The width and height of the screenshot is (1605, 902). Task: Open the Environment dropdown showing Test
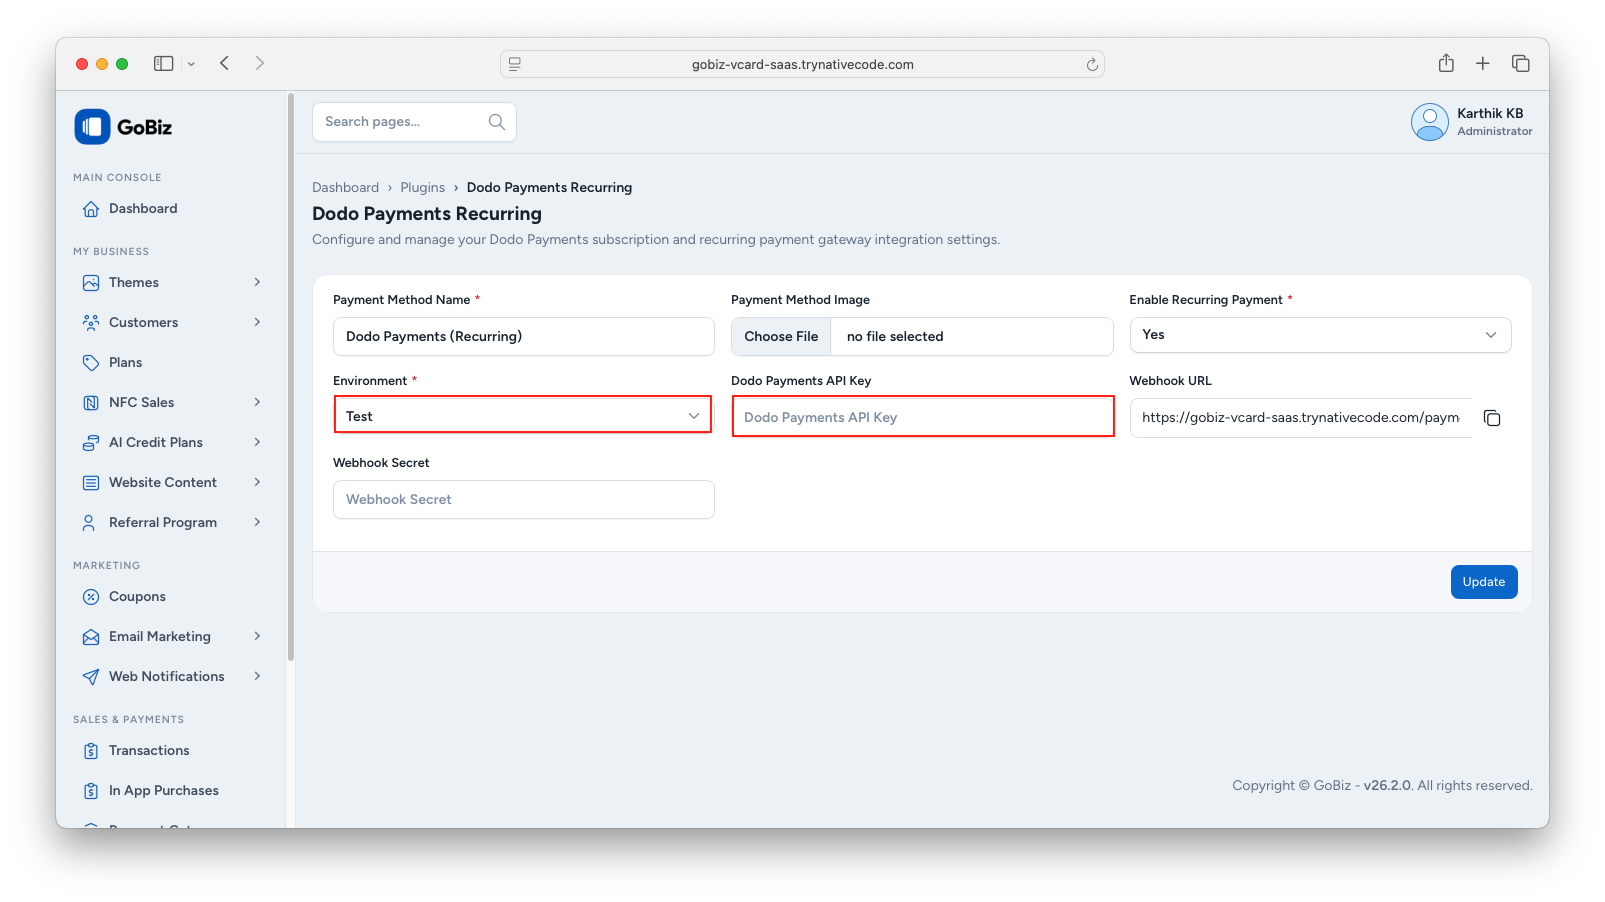pyautogui.click(x=523, y=415)
